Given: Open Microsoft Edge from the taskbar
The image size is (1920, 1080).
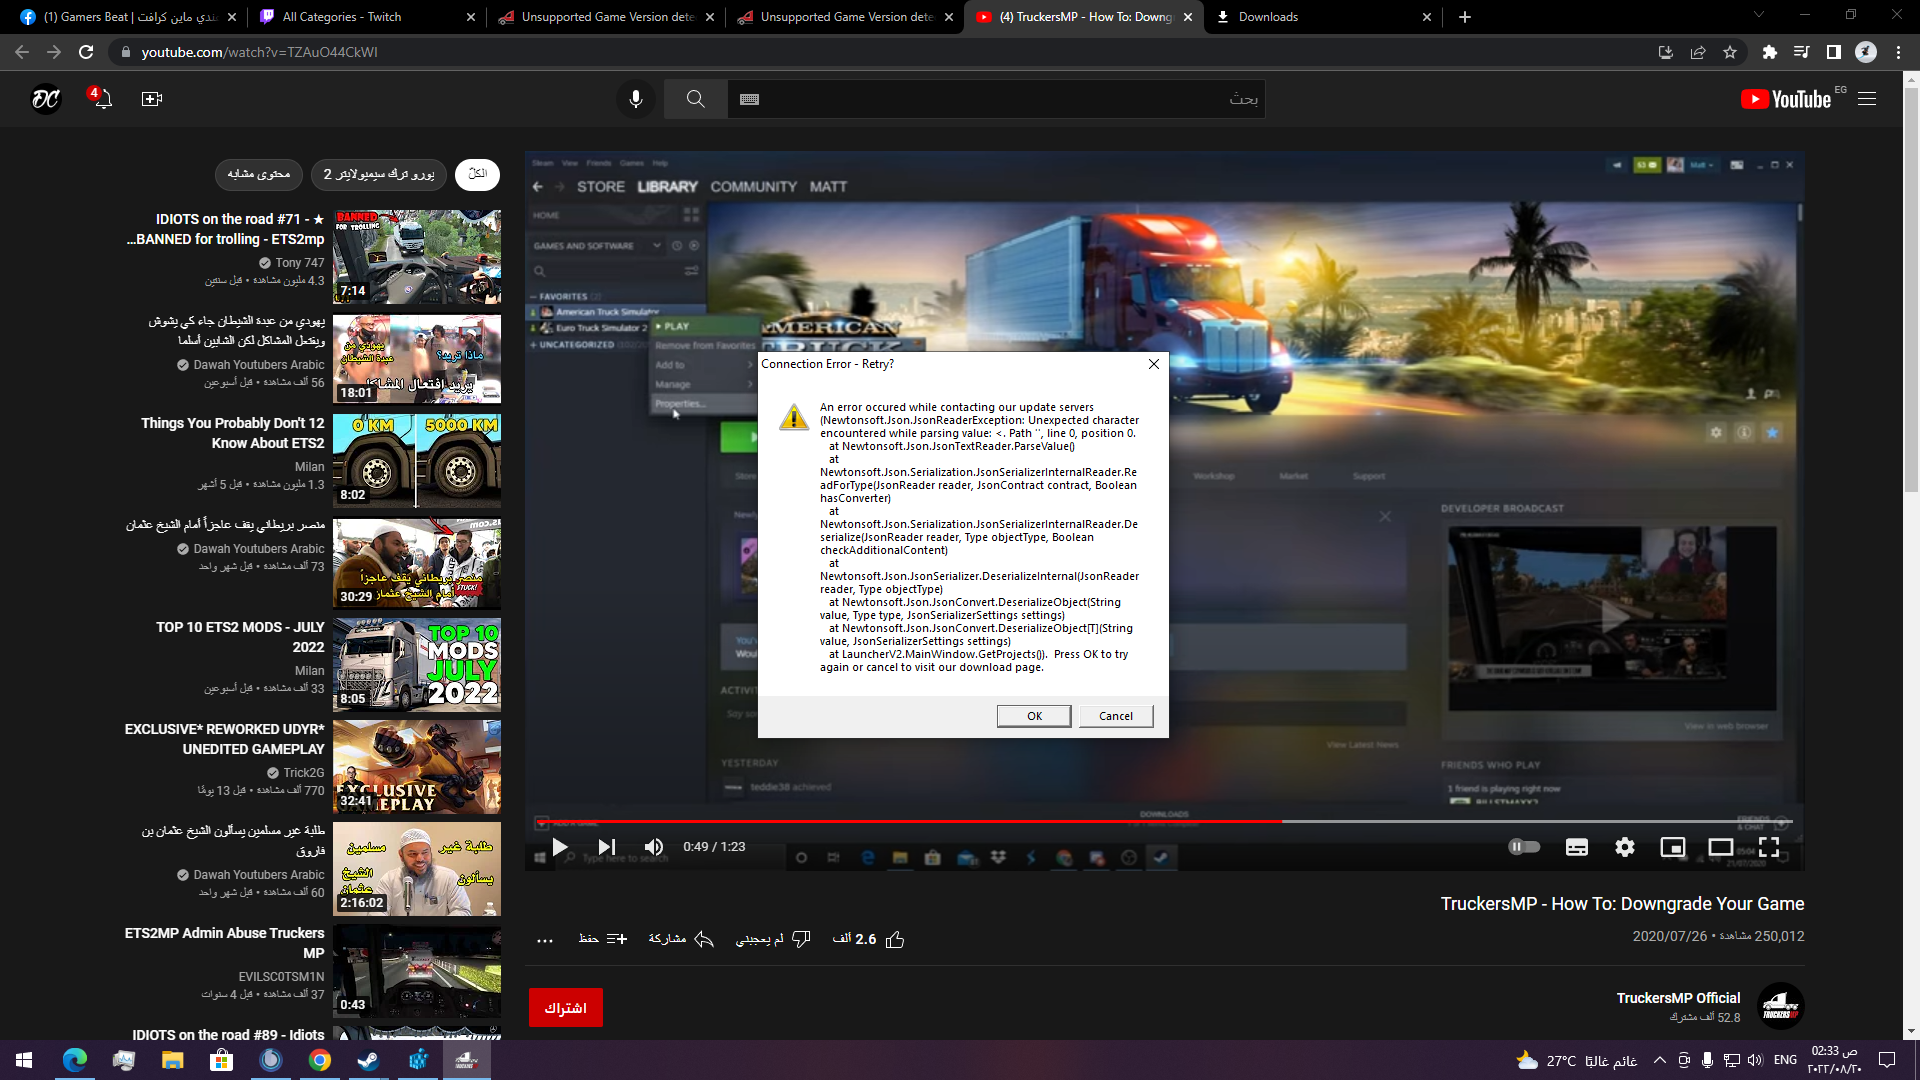Looking at the screenshot, I should point(75,1060).
